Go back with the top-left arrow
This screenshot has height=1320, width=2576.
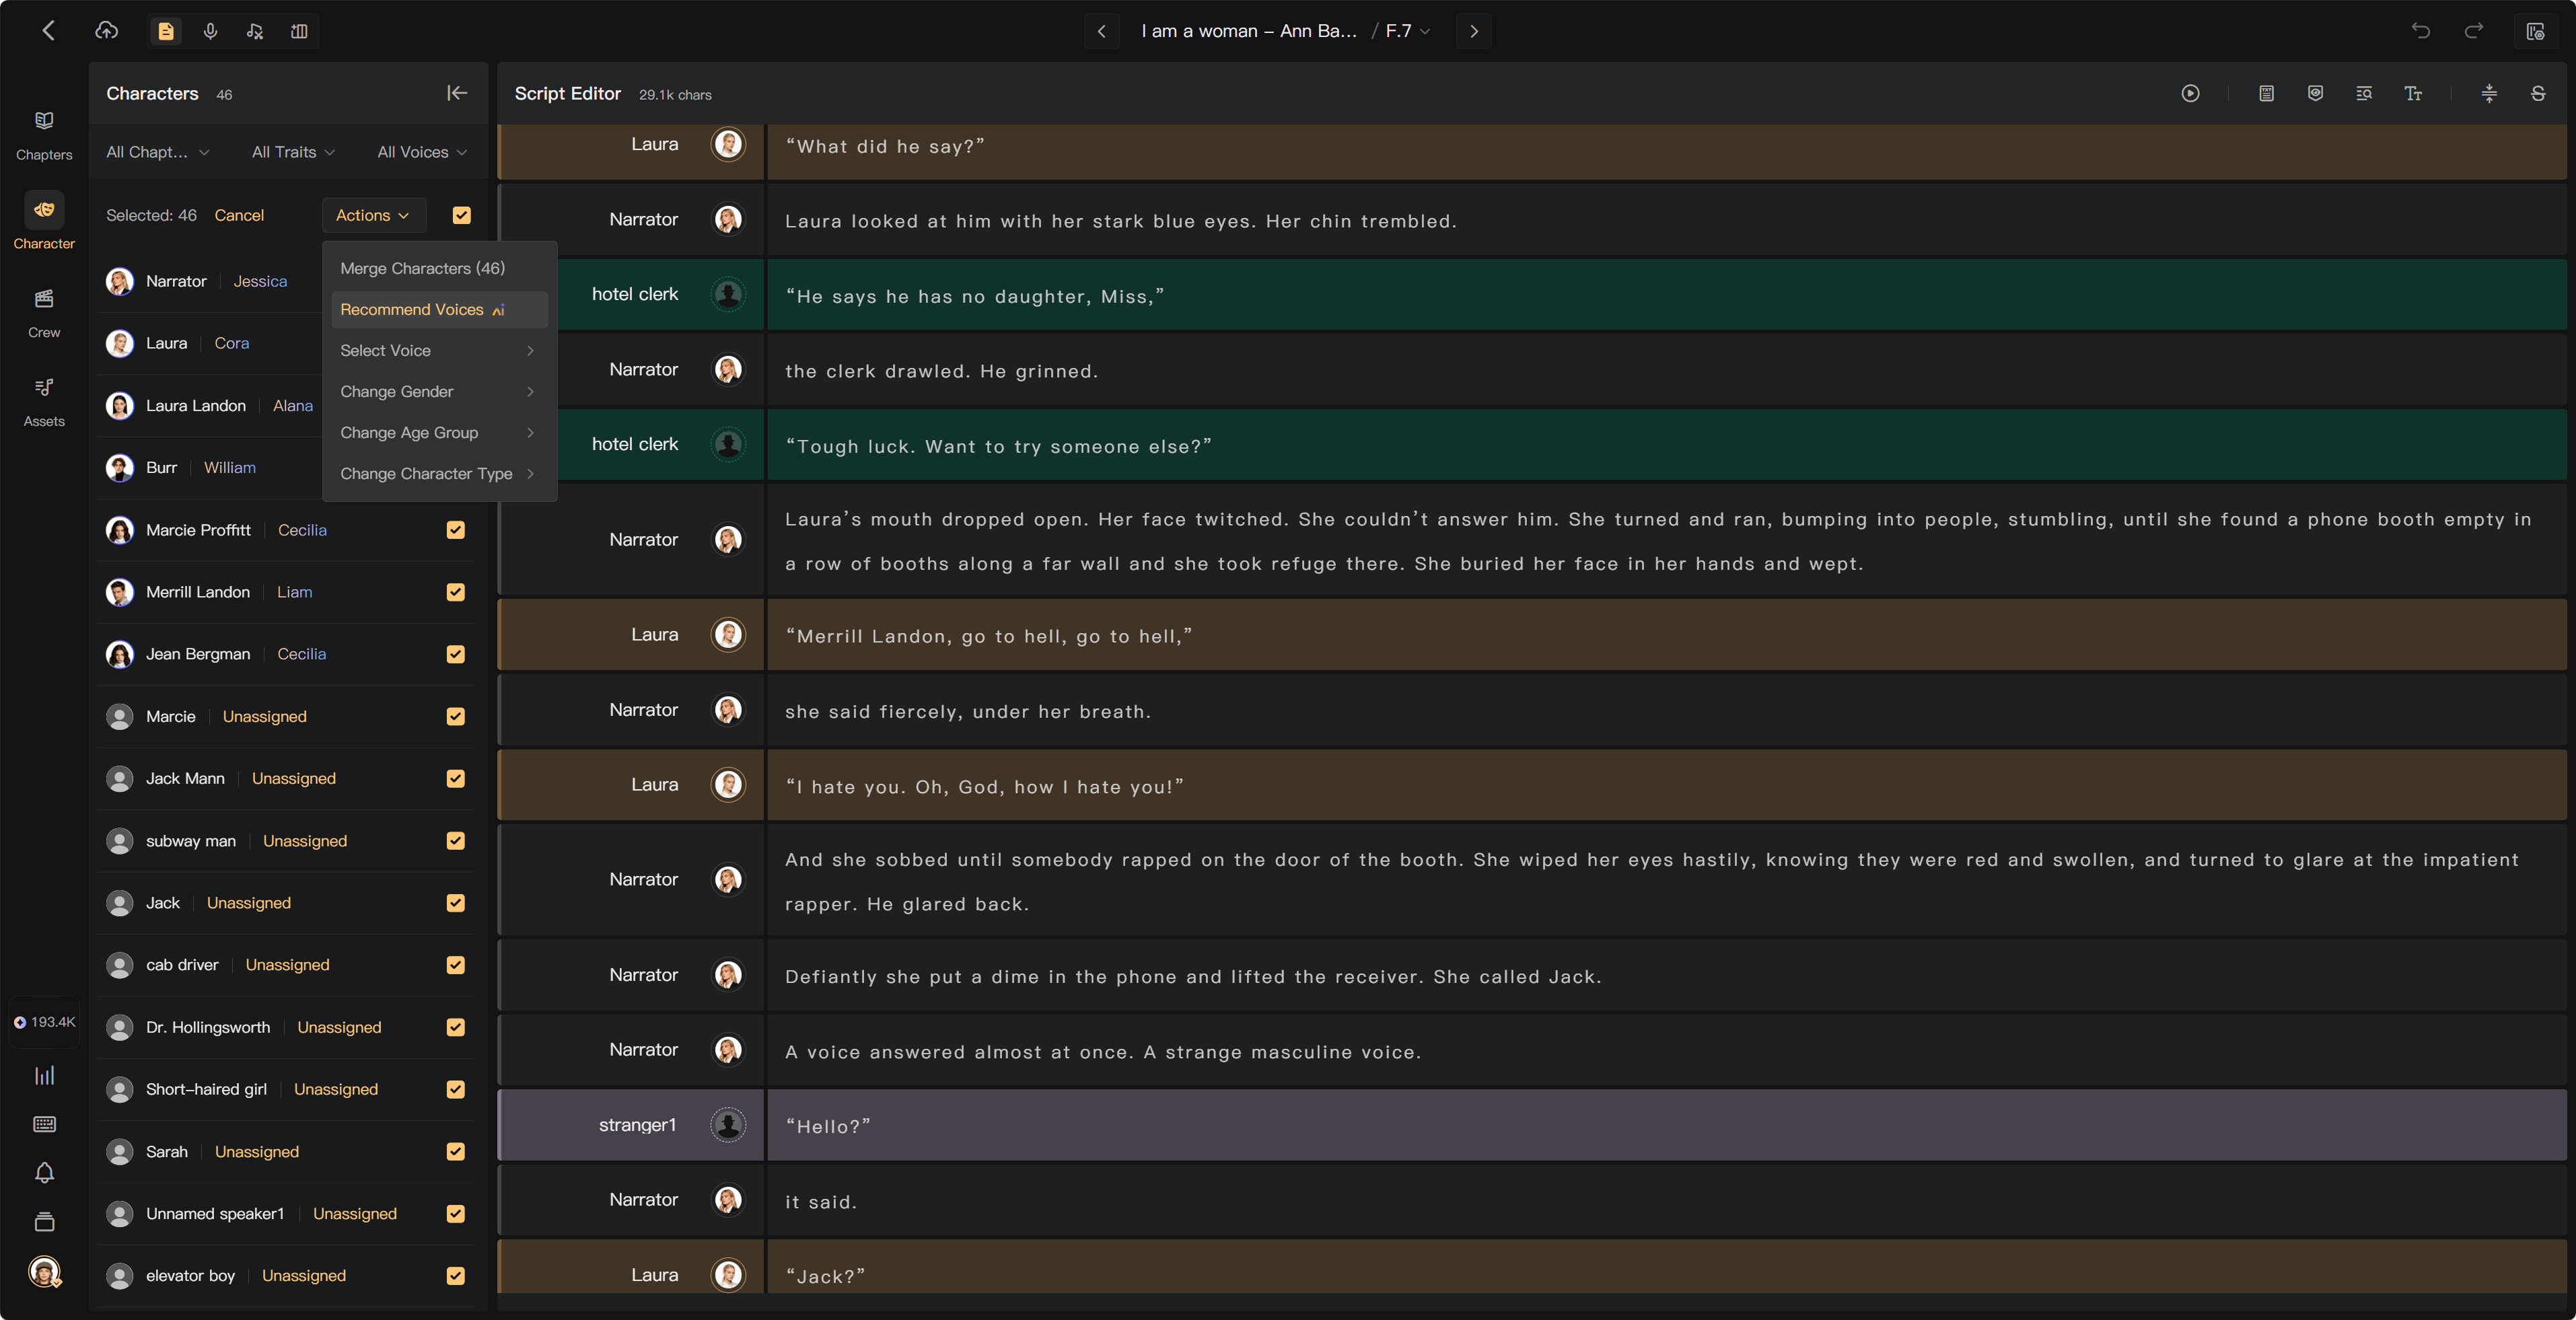[48, 31]
